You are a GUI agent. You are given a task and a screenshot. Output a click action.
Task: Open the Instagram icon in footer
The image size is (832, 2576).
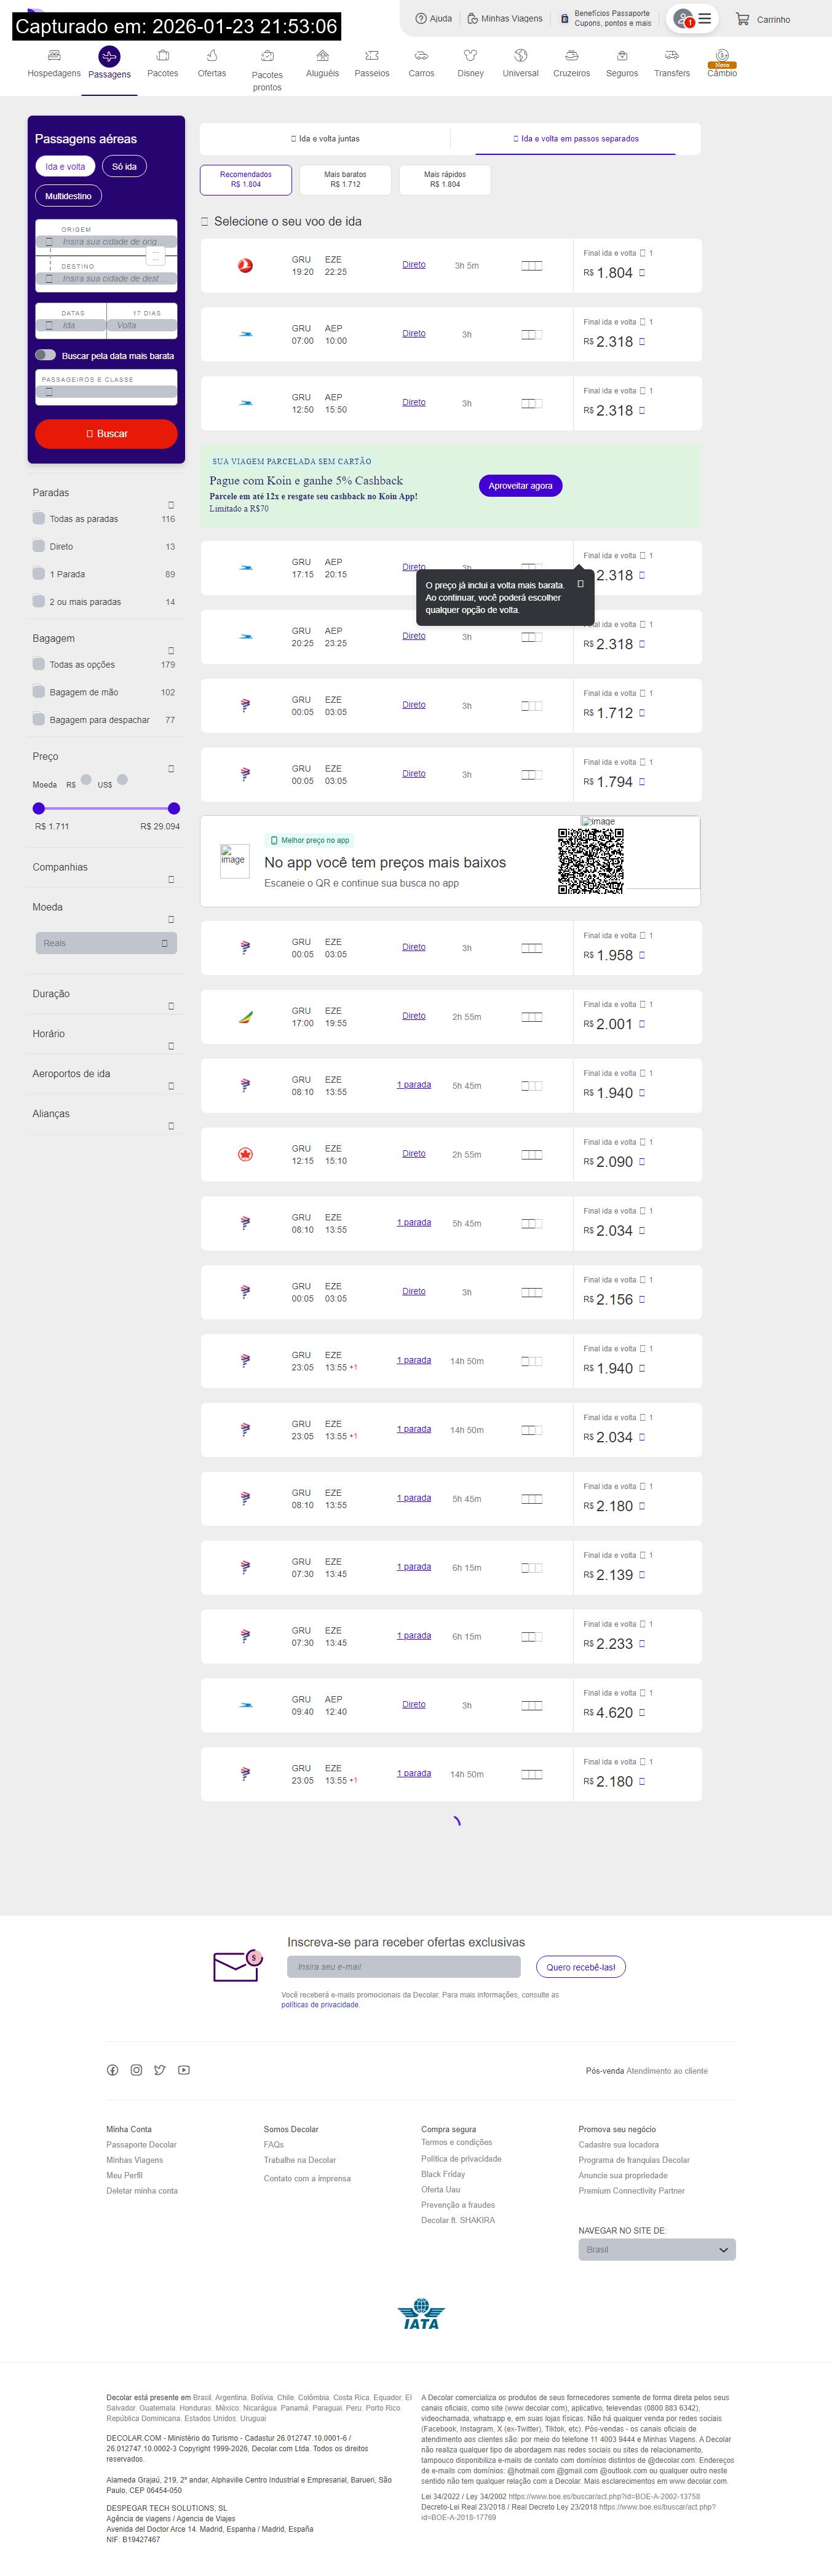point(136,2070)
